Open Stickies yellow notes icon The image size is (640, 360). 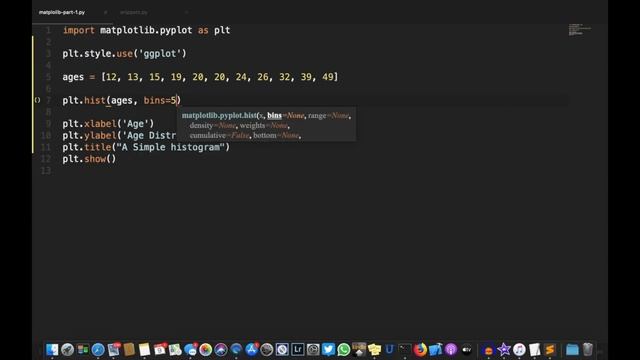coord(374,350)
